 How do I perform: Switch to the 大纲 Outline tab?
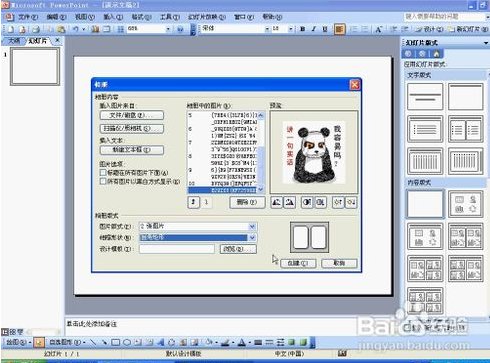pos(14,41)
